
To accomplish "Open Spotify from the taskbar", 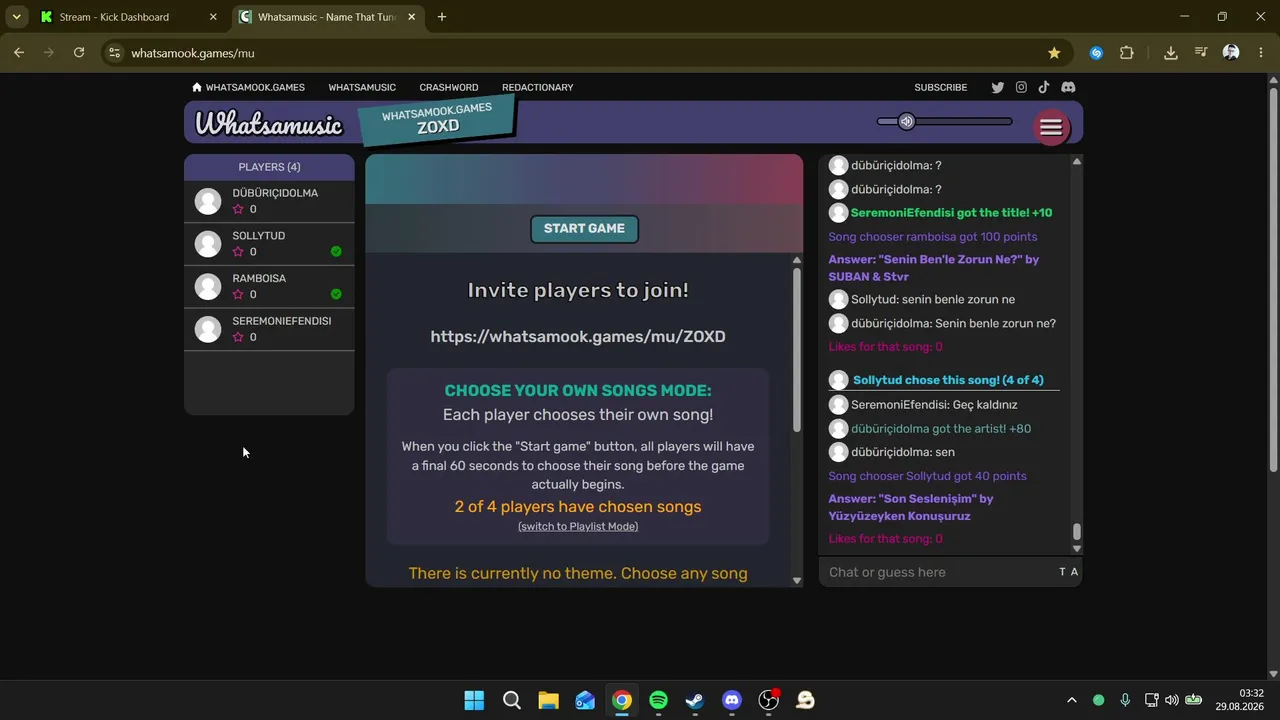I will coord(658,700).
